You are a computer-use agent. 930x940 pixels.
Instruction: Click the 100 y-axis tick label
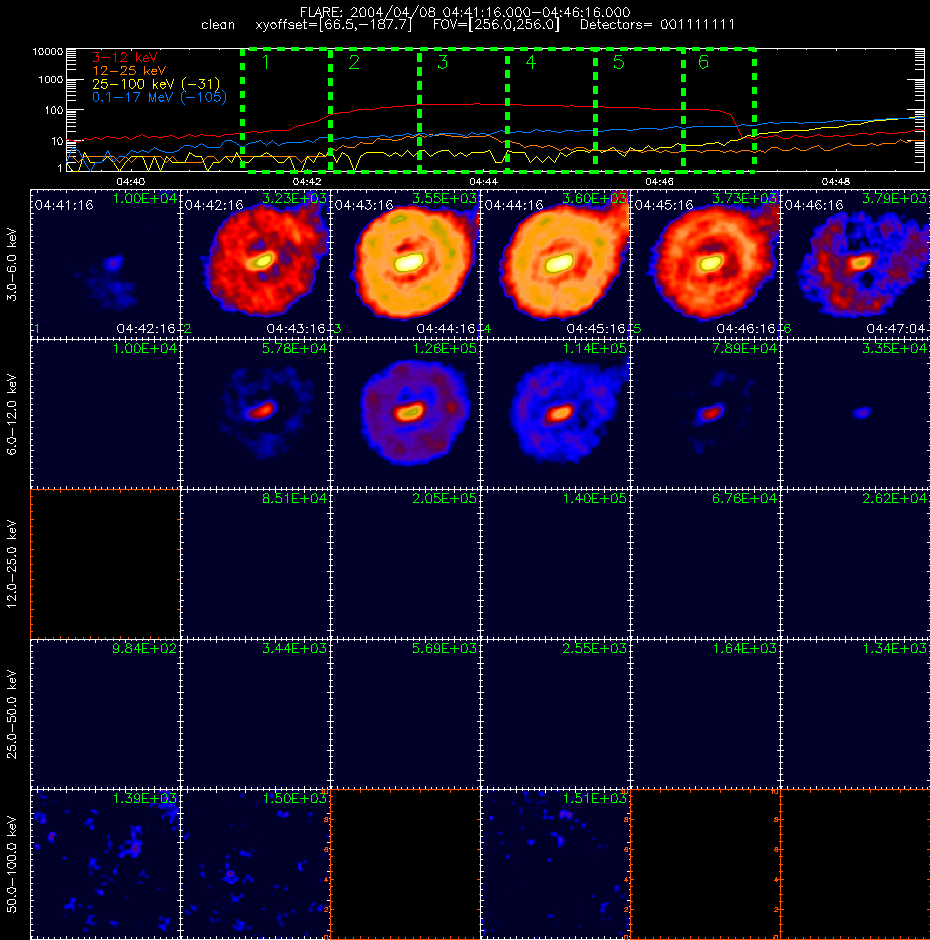[53, 110]
